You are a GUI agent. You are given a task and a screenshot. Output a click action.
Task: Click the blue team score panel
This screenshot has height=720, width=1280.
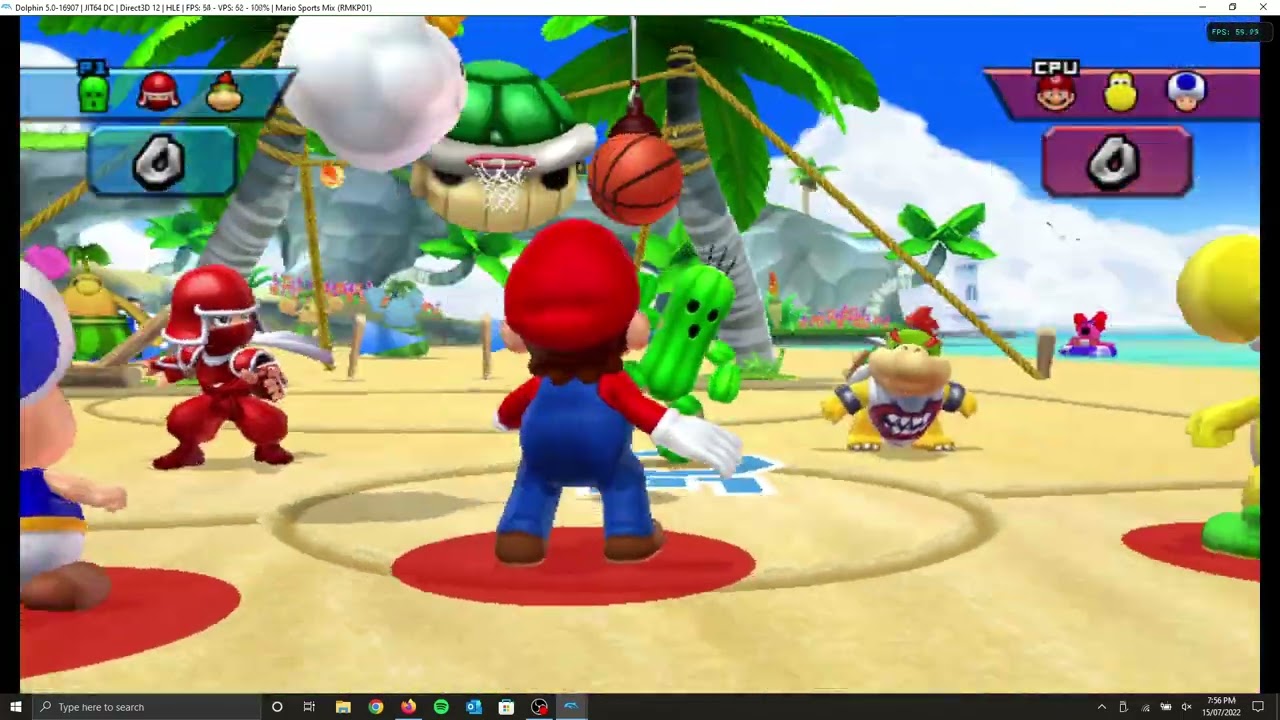[161, 160]
